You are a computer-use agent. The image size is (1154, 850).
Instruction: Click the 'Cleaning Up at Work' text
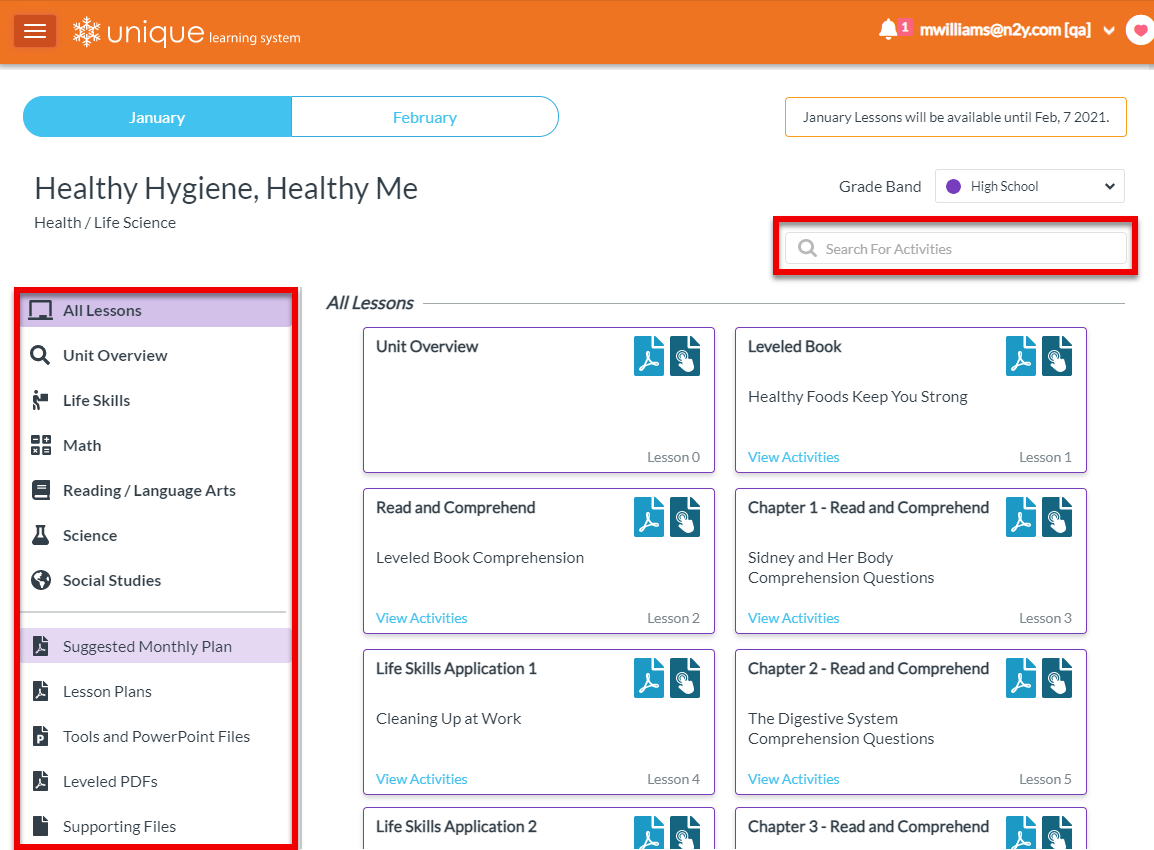[x=448, y=718]
